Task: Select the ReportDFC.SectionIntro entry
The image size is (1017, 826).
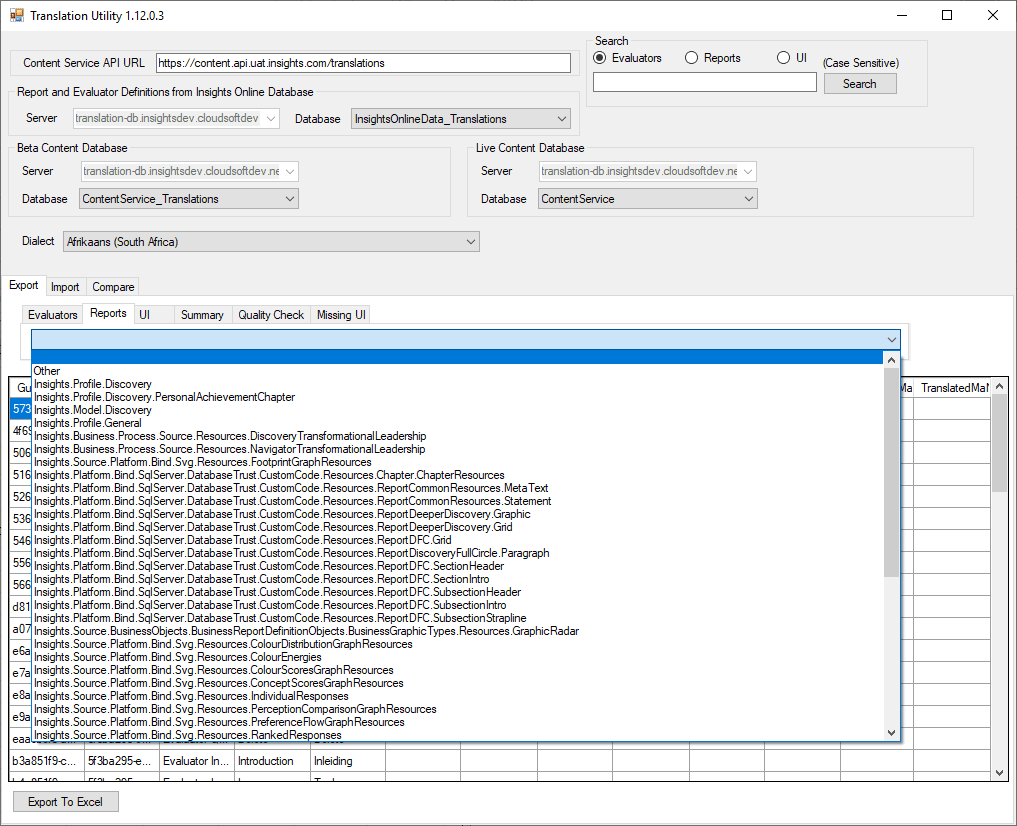Action: point(457,578)
